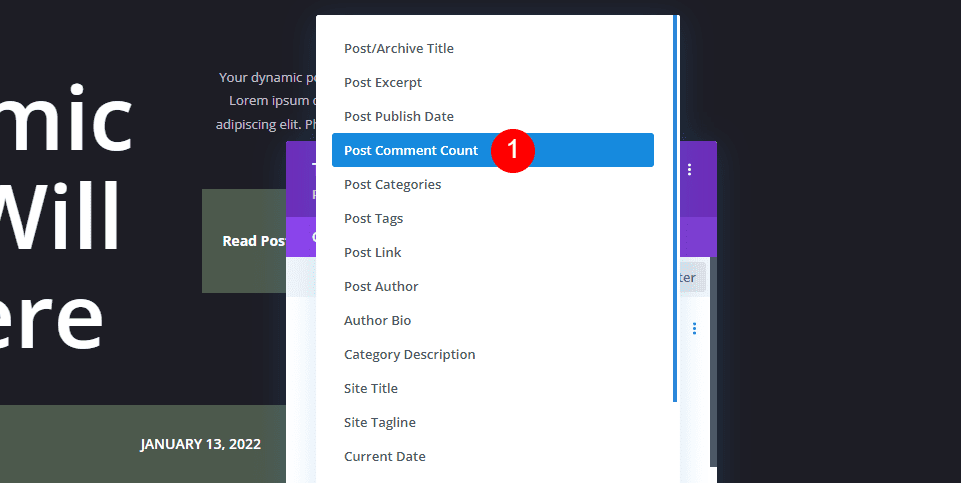Choose Current Date in the list
Screen dimensions: 961x483
click(x=385, y=456)
